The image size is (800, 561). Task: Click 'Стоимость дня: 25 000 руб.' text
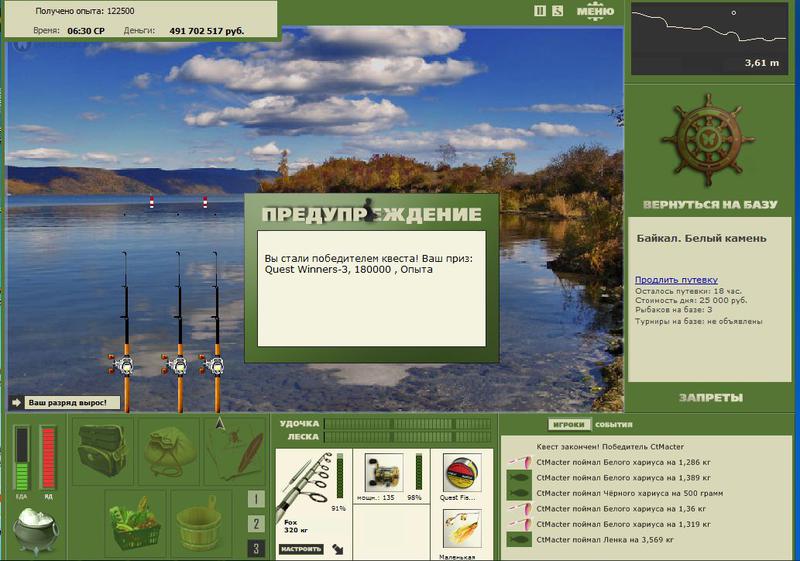(691, 300)
